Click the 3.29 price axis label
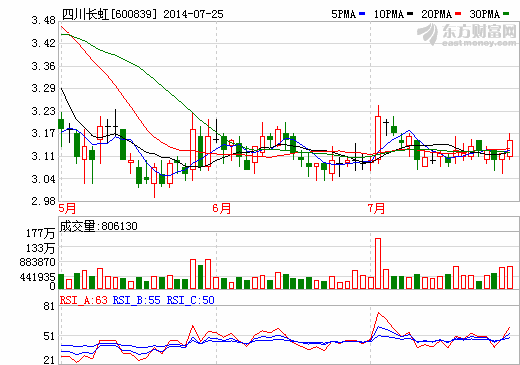 click(x=44, y=89)
